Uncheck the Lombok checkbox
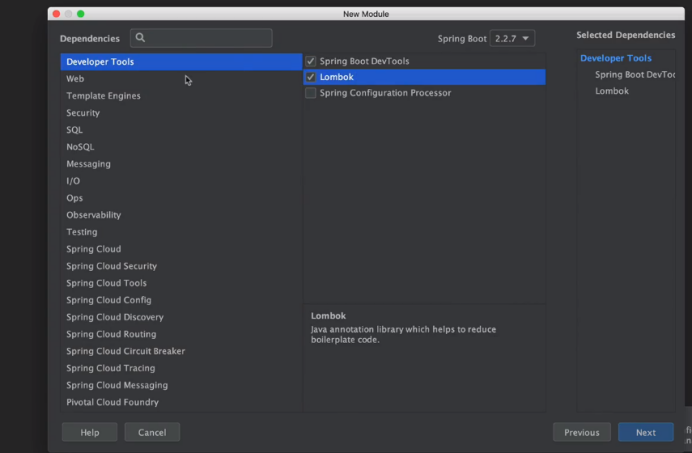 (311, 77)
